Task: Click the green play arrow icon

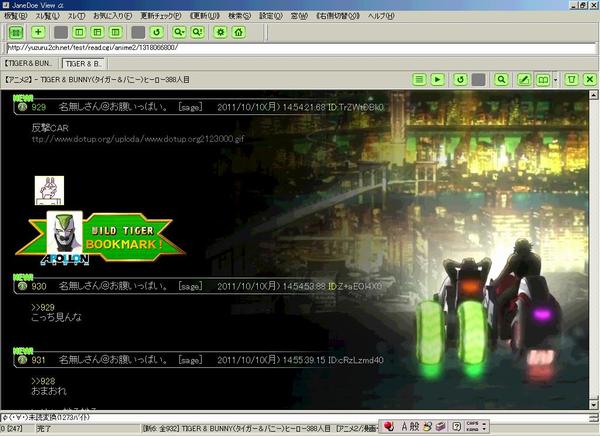Action: coord(437,80)
